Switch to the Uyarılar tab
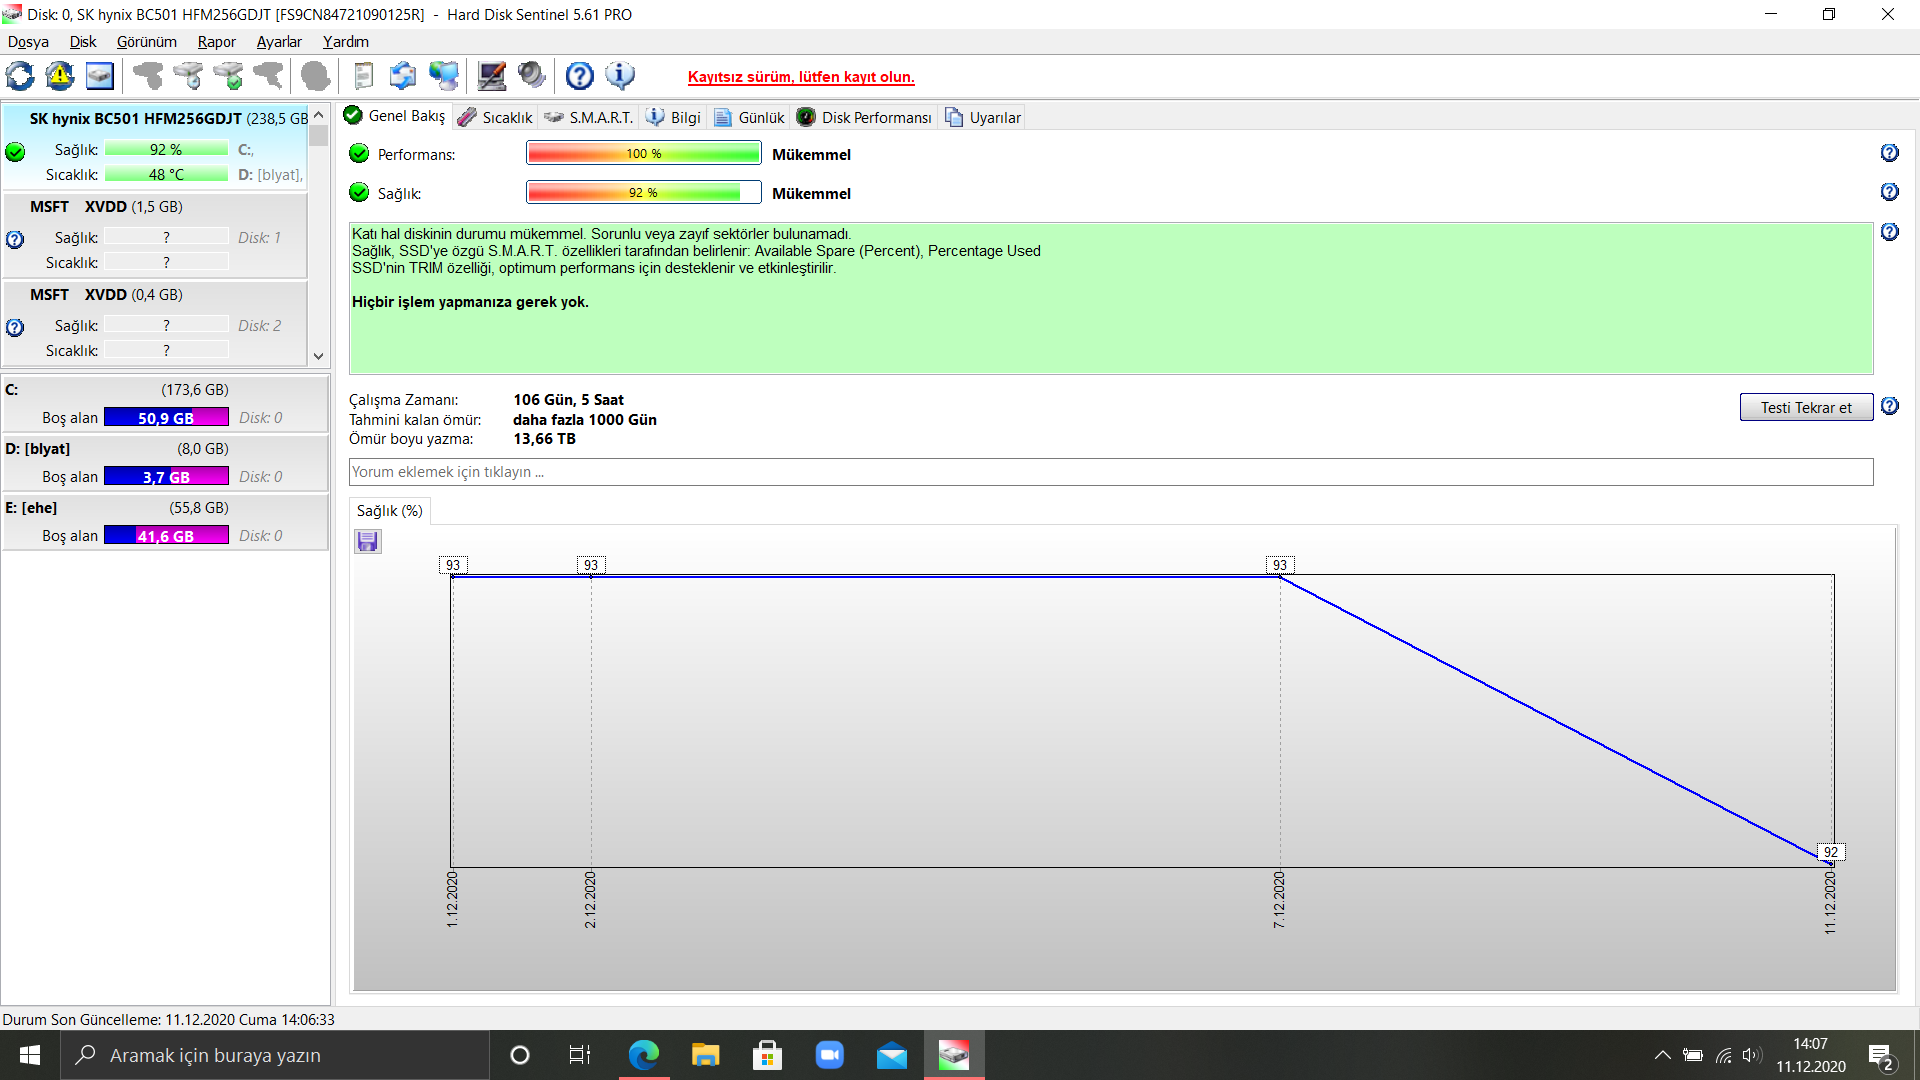This screenshot has width=1920, height=1080. 983,118
